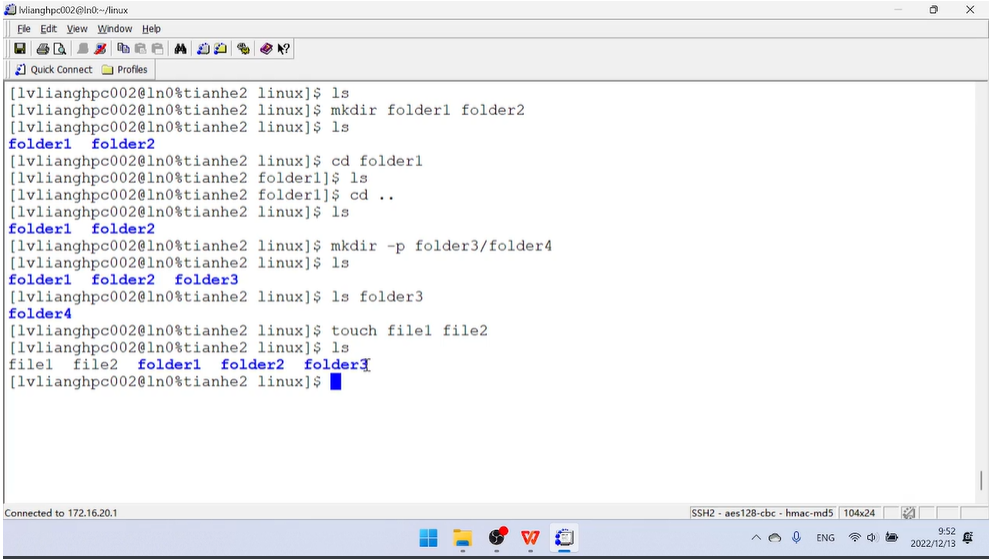
Task: Click the 'mkdir -p folder3/folder4' command
Action: pyautogui.click(x=442, y=245)
